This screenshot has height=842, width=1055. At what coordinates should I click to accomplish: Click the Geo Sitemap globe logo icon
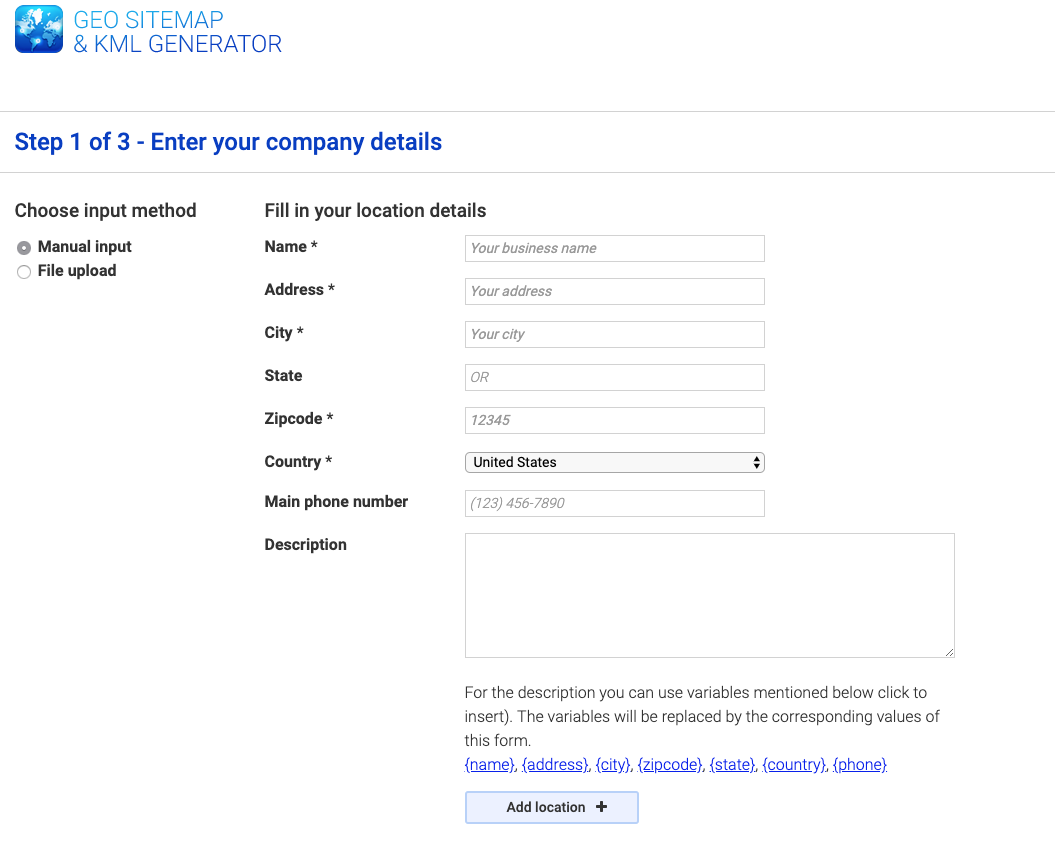point(39,29)
